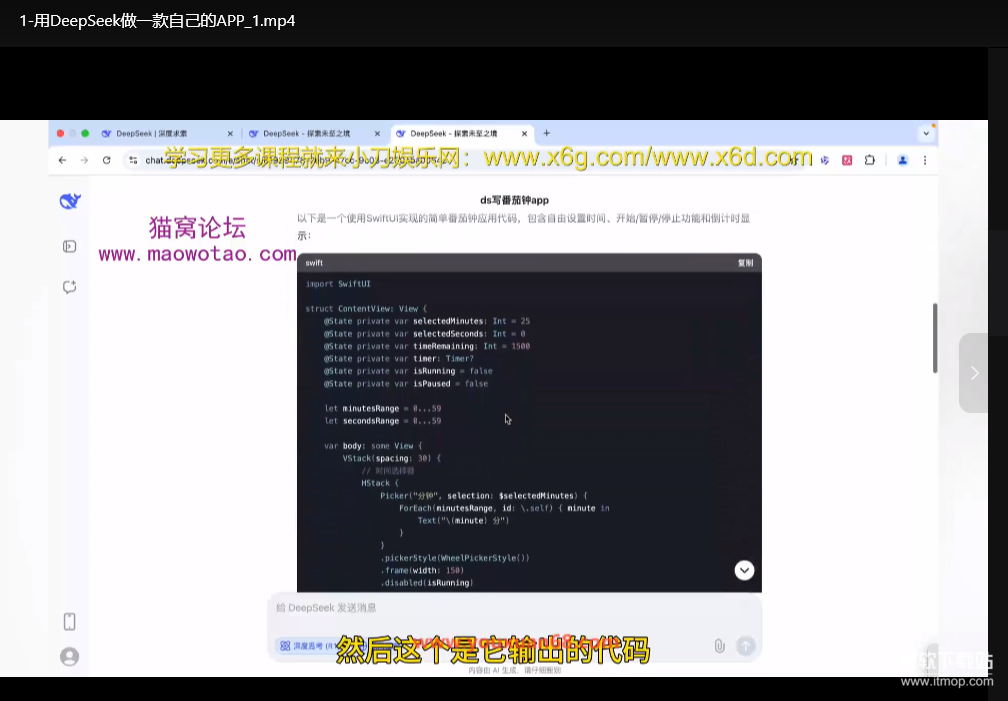Open the browser profile avatar icon
The height and width of the screenshot is (701, 1008).
[903, 160]
